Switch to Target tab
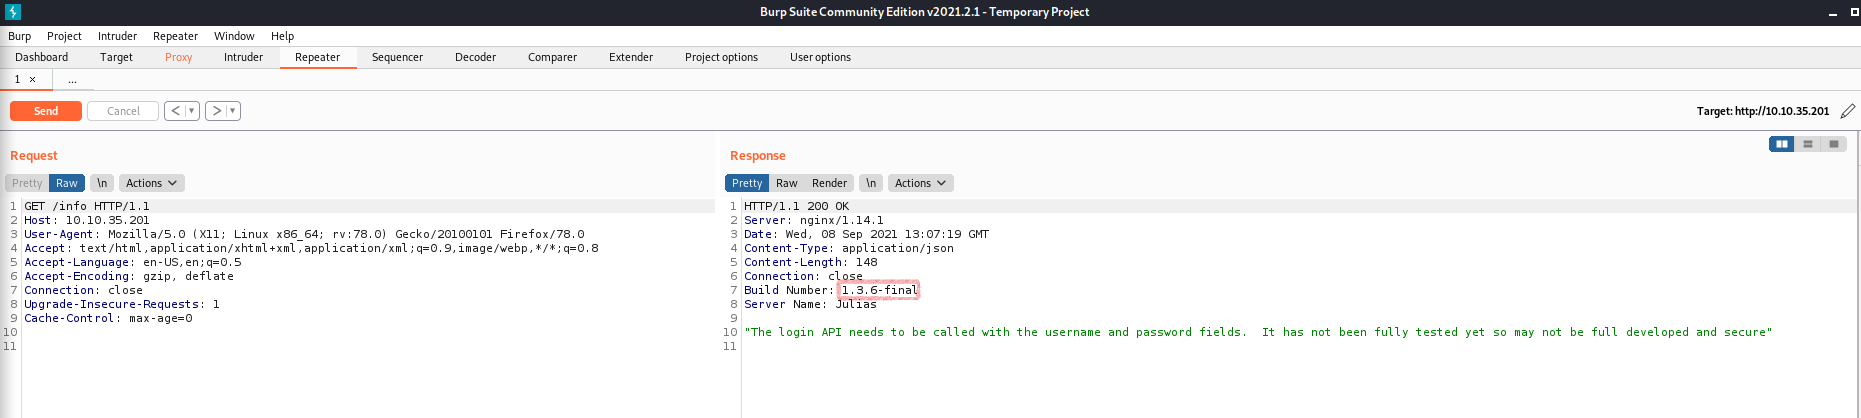The height and width of the screenshot is (418, 1861). [116, 57]
